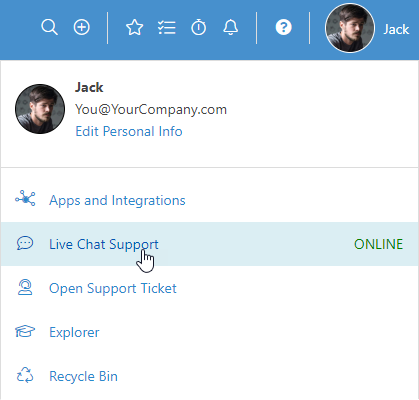Image resolution: width=419 pixels, height=400 pixels.
Task: Click the support agent headset icon
Action: [25, 287]
